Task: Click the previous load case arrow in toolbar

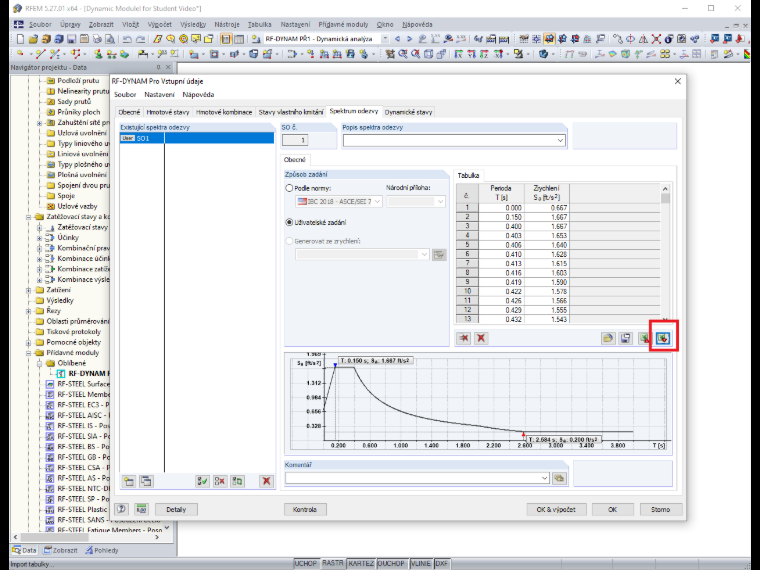Action: click(397, 39)
